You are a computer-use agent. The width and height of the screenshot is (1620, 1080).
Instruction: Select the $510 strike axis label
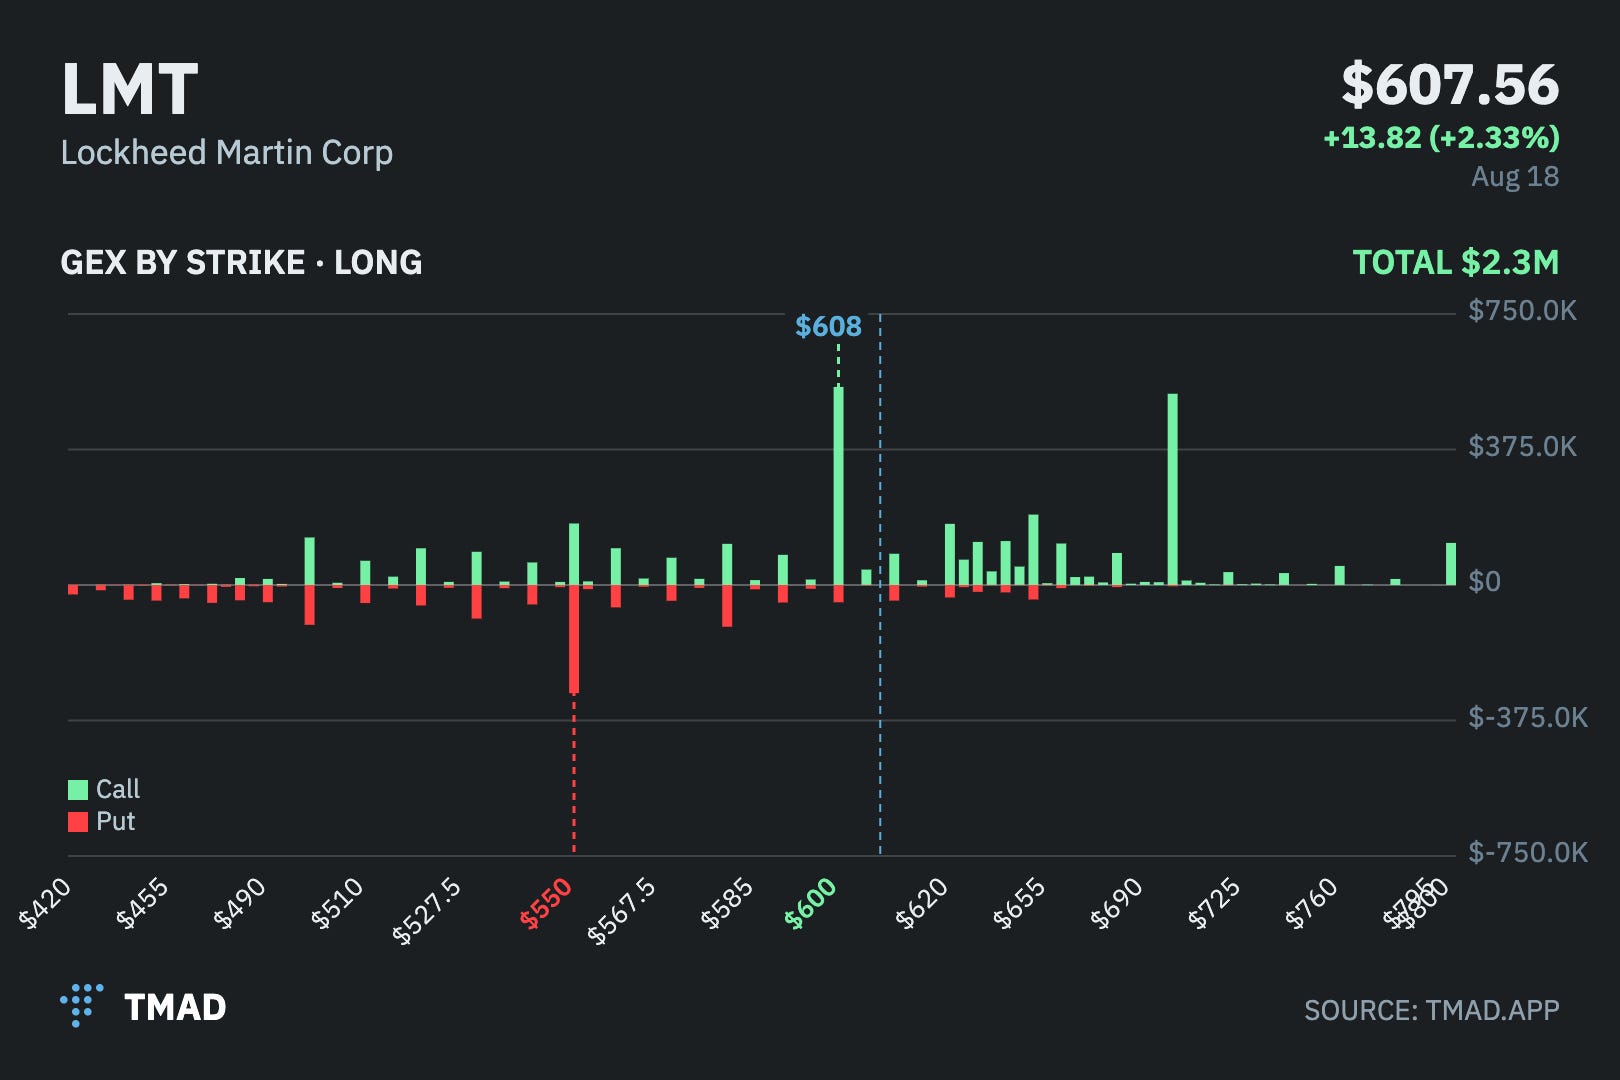click(337, 903)
